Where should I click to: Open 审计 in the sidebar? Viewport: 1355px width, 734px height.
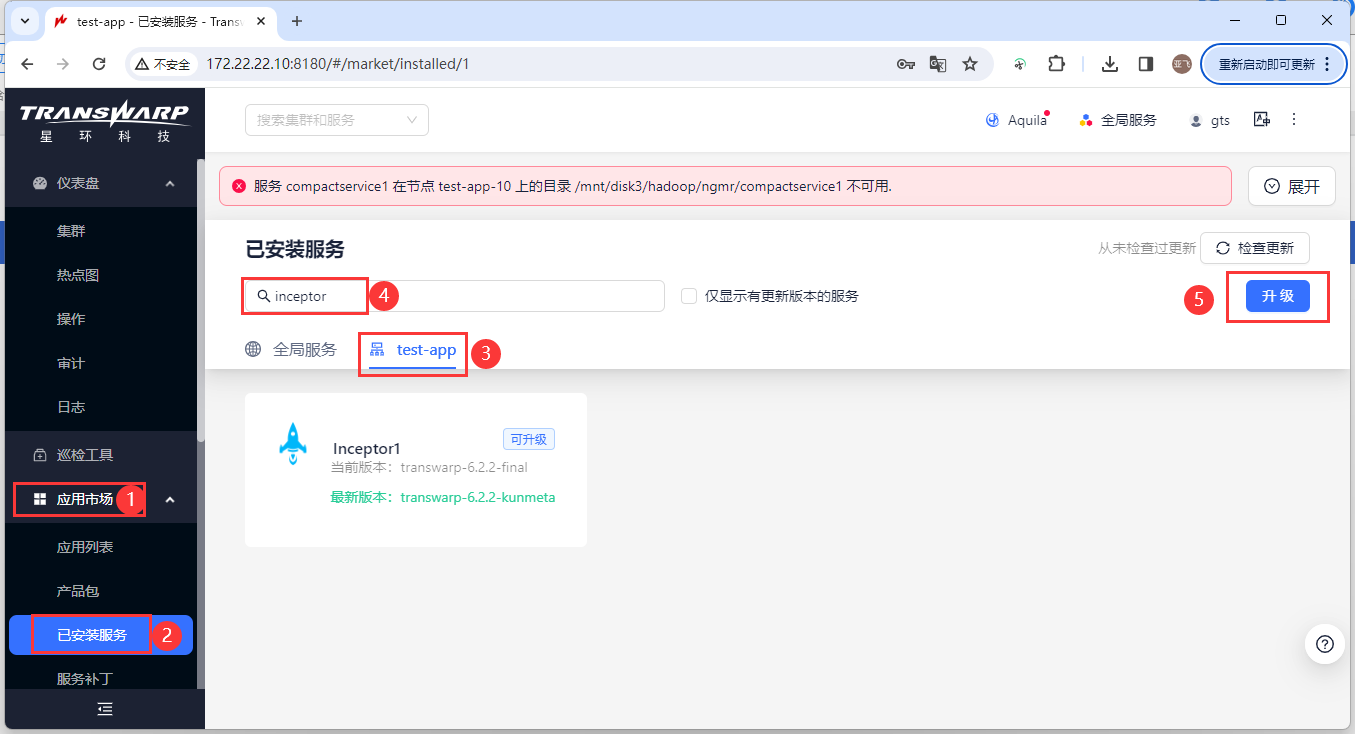[x=71, y=363]
